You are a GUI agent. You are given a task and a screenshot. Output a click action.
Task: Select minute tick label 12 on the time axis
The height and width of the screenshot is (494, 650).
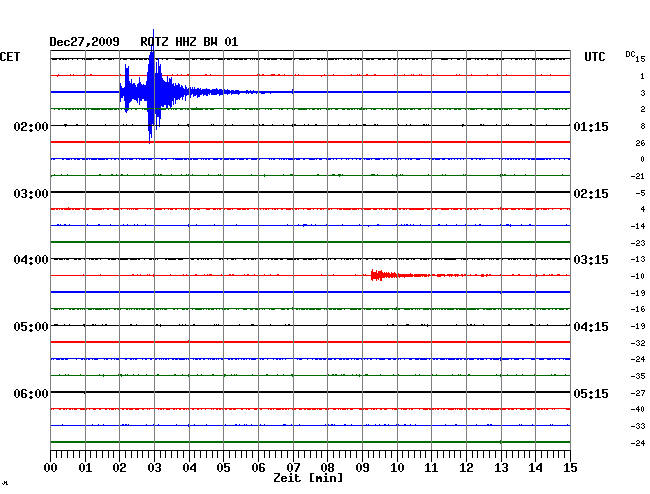(x=466, y=468)
